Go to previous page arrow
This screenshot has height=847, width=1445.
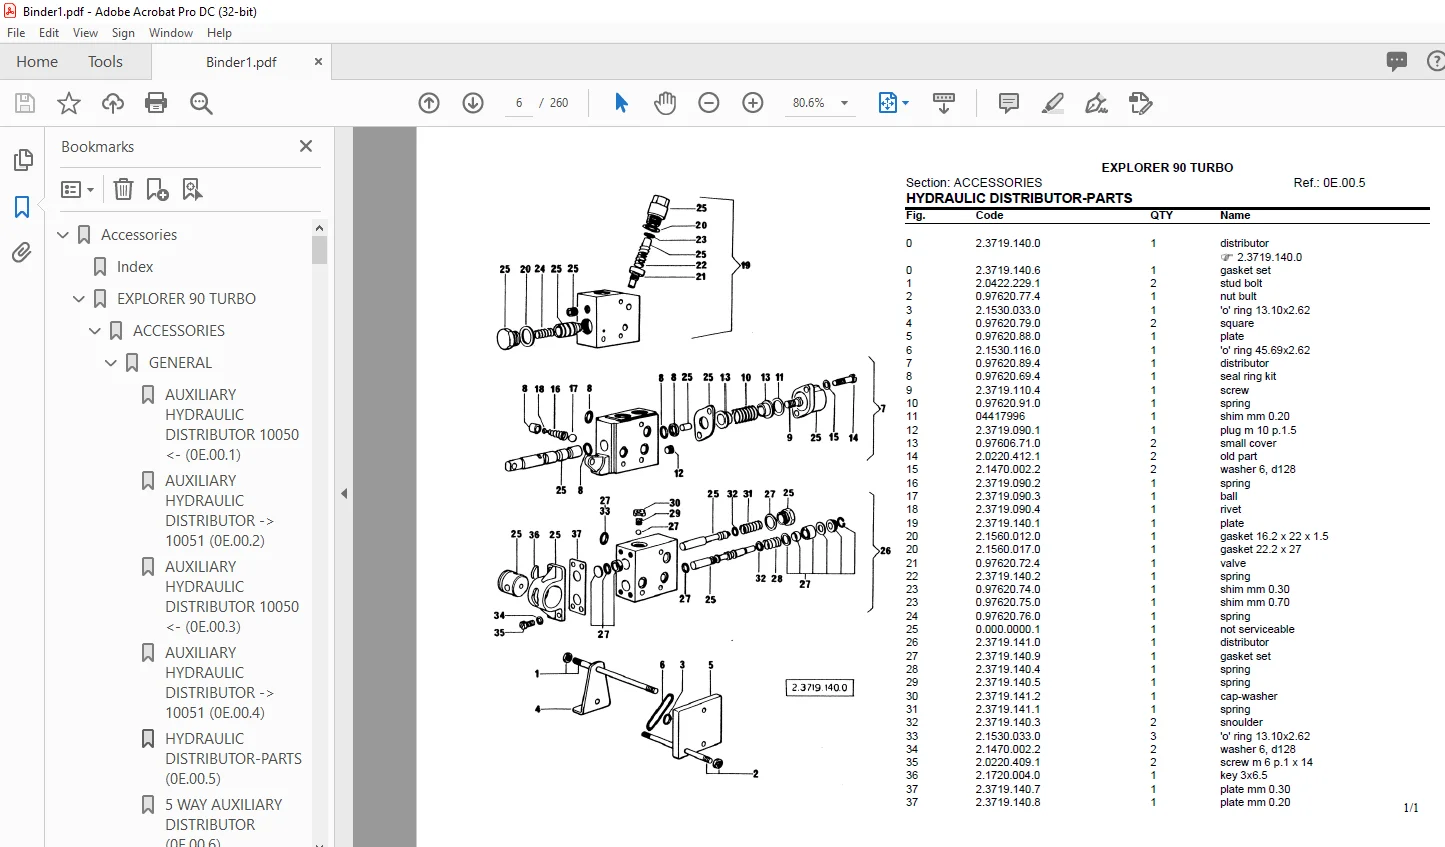pyautogui.click(x=429, y=103)
